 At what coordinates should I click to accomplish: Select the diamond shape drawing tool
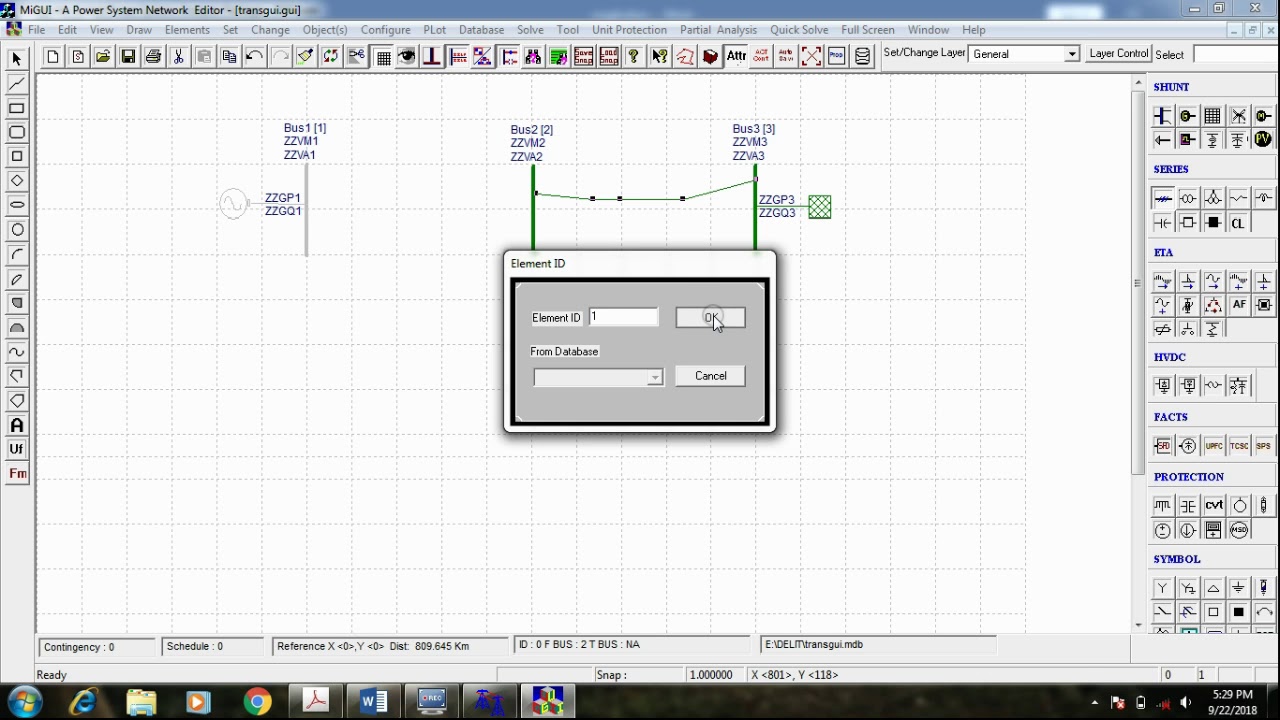click(x=17, y=181)
